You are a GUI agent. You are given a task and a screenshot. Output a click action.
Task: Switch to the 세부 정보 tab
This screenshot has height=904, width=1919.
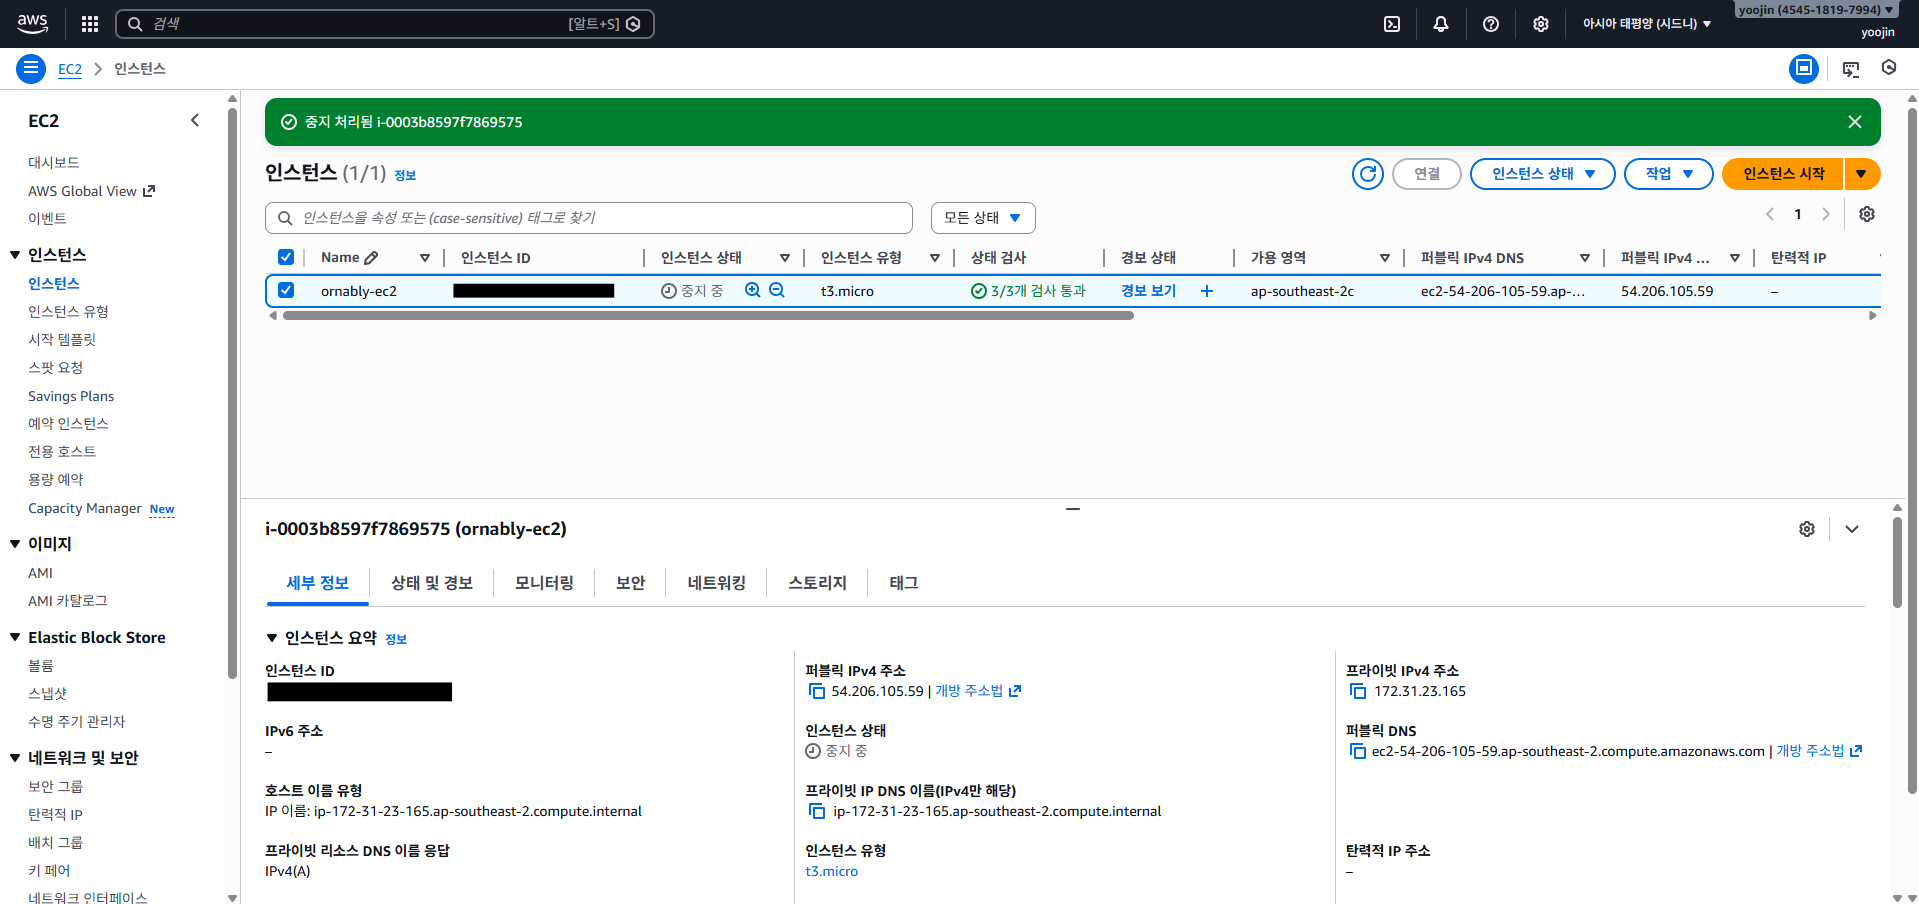pos(318,583)
